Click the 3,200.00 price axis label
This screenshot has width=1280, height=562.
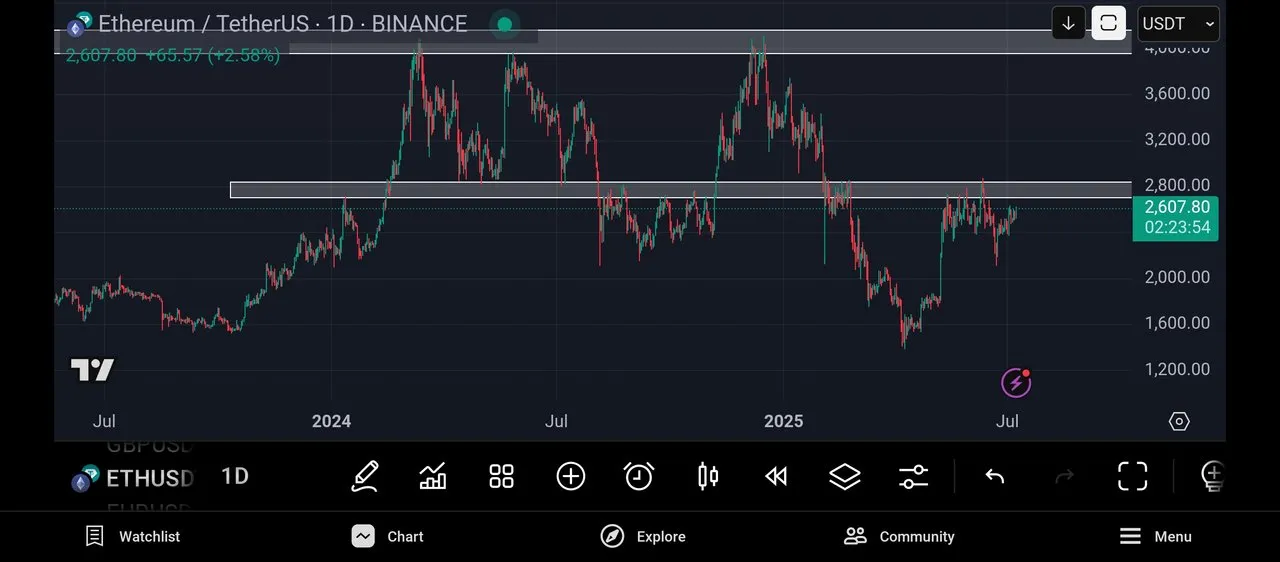(x=1177, y=139)
